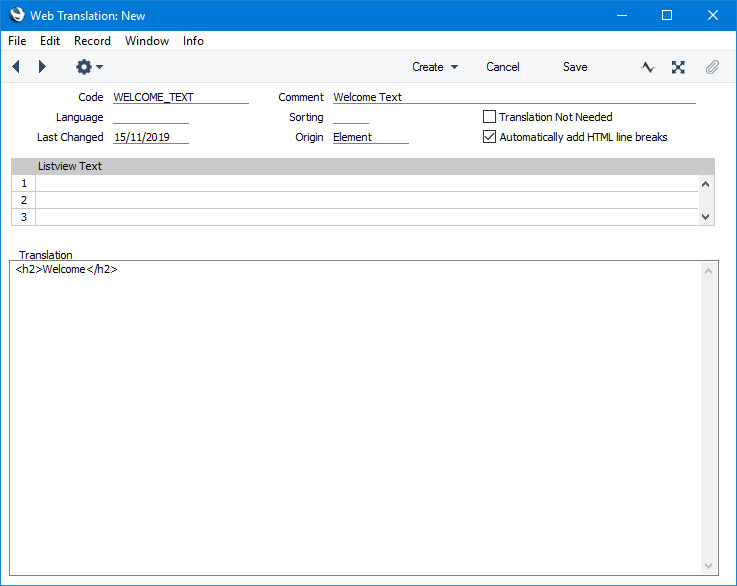Go to previous record arrow
This screenshot has height=586, width=737.
tap(16, 67)
